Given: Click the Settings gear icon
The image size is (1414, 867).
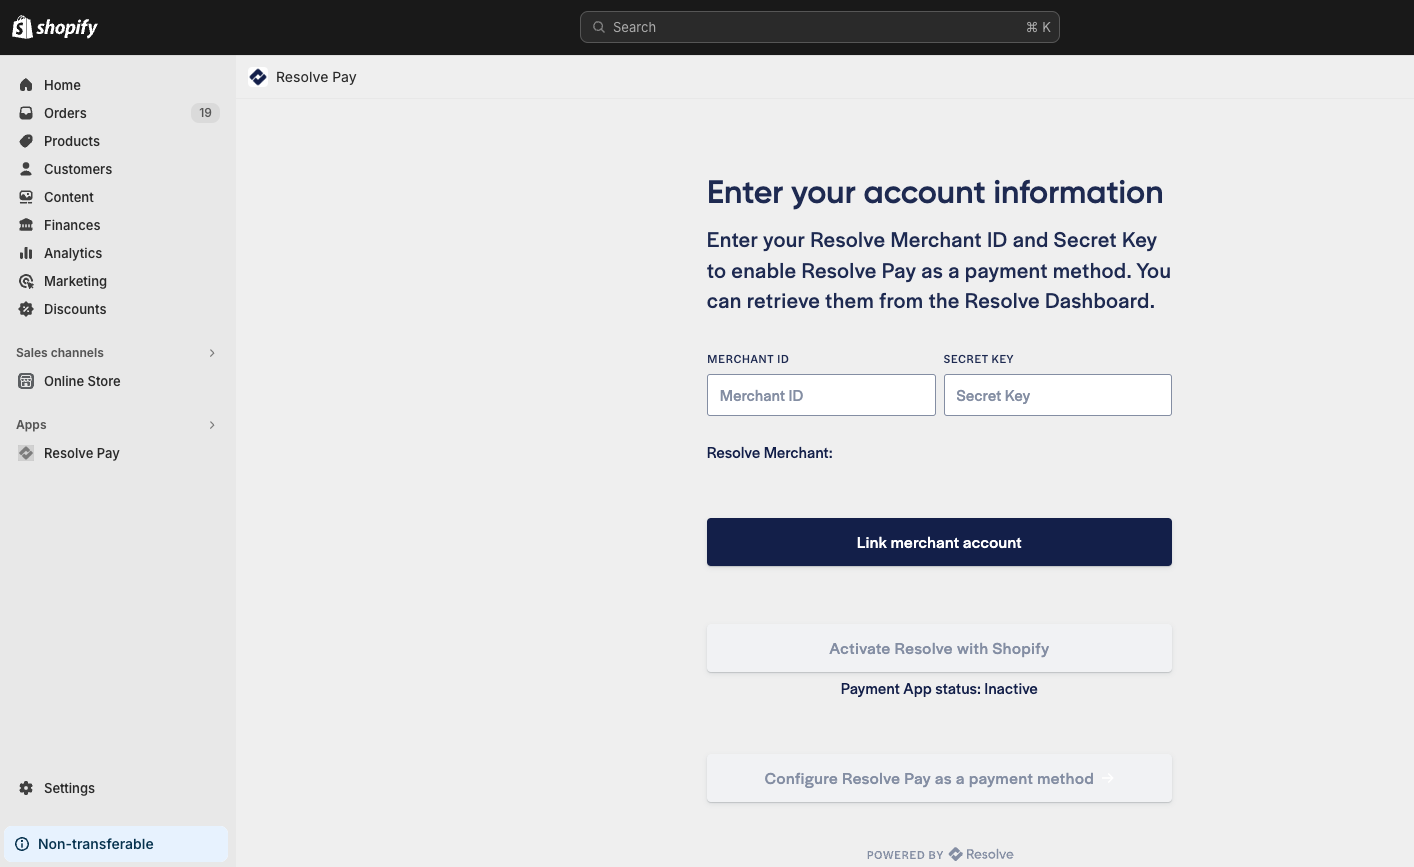Looking at the screenshot, I should (x=26, y=788).
